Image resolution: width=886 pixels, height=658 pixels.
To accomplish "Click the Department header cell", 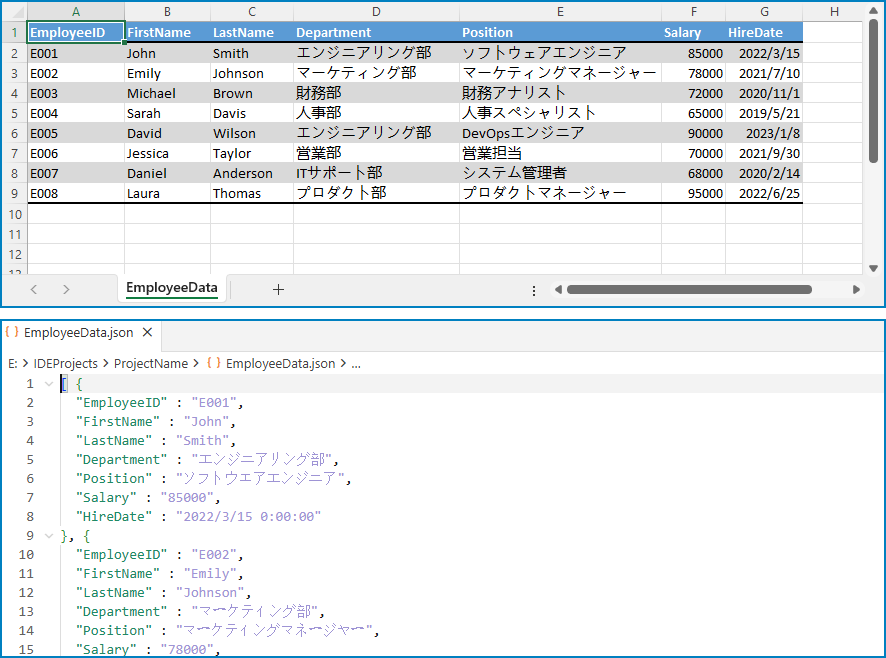I will [x=376, y=32].
